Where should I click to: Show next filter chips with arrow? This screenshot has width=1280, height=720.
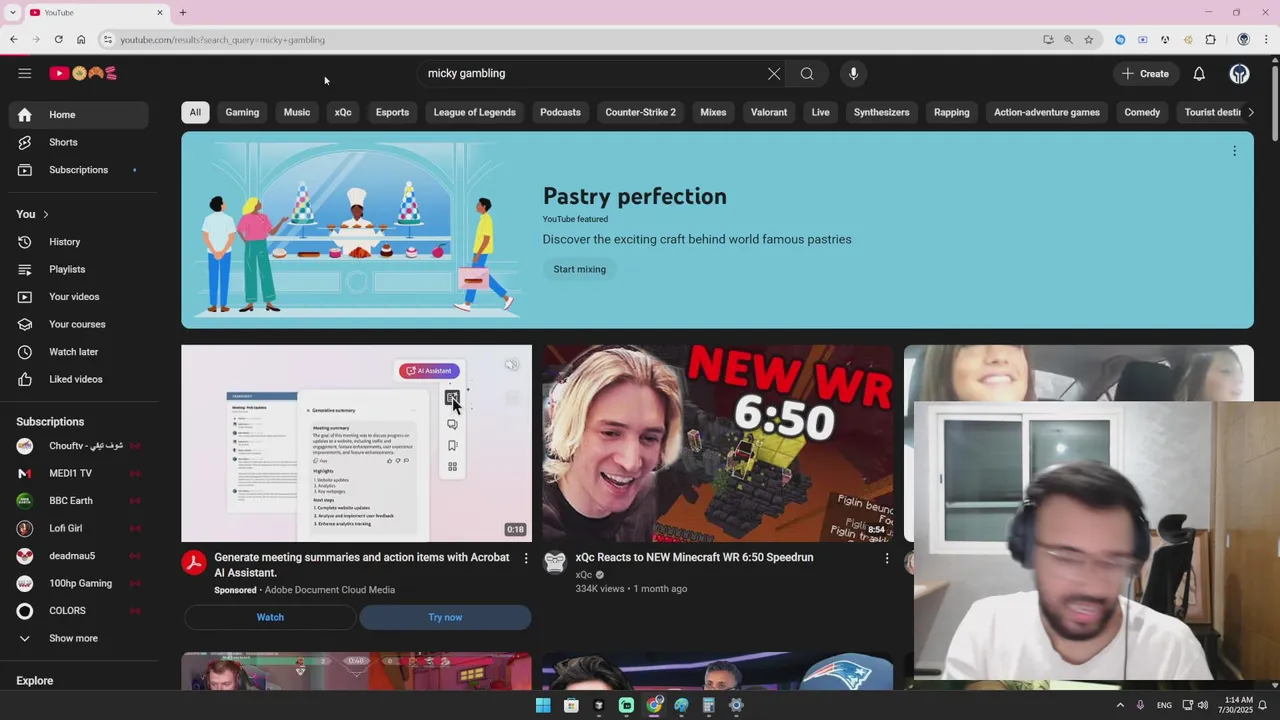(x=1250, y=112)
